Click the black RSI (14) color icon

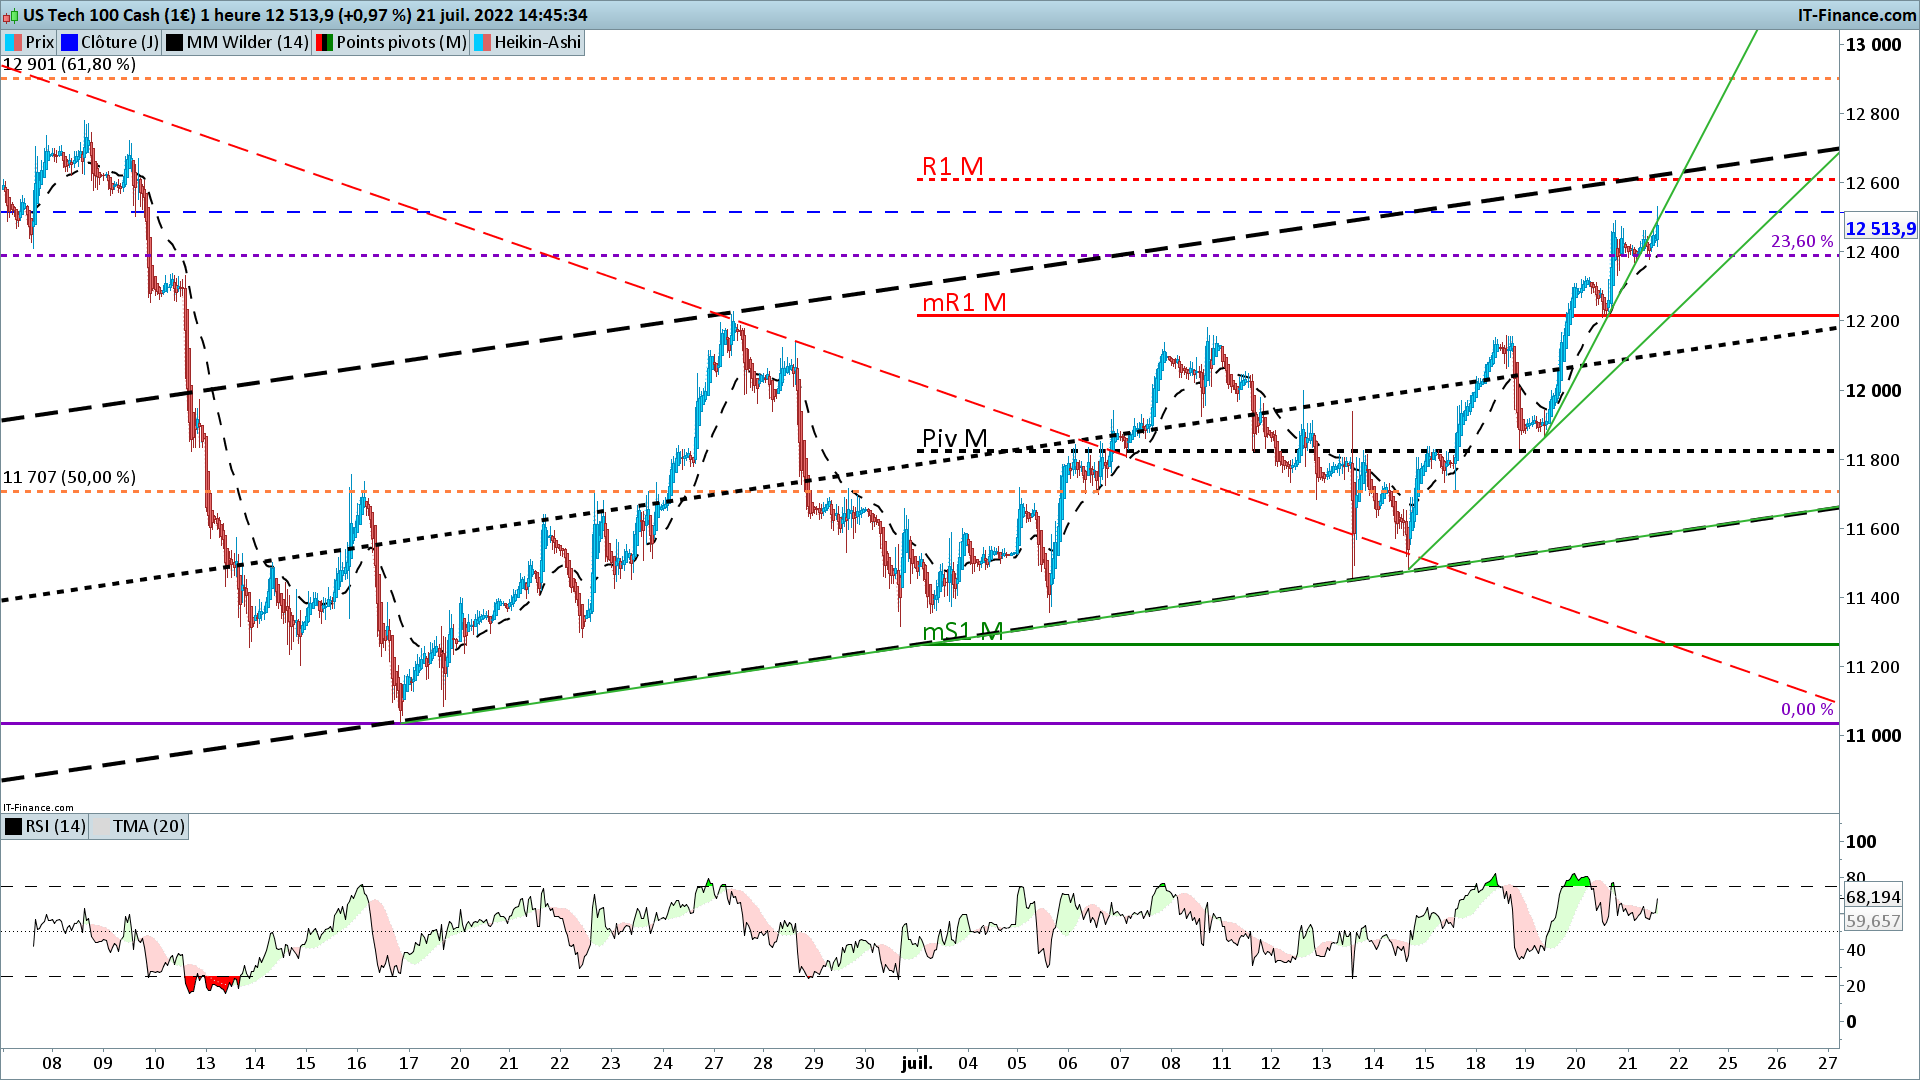[13, 826]
